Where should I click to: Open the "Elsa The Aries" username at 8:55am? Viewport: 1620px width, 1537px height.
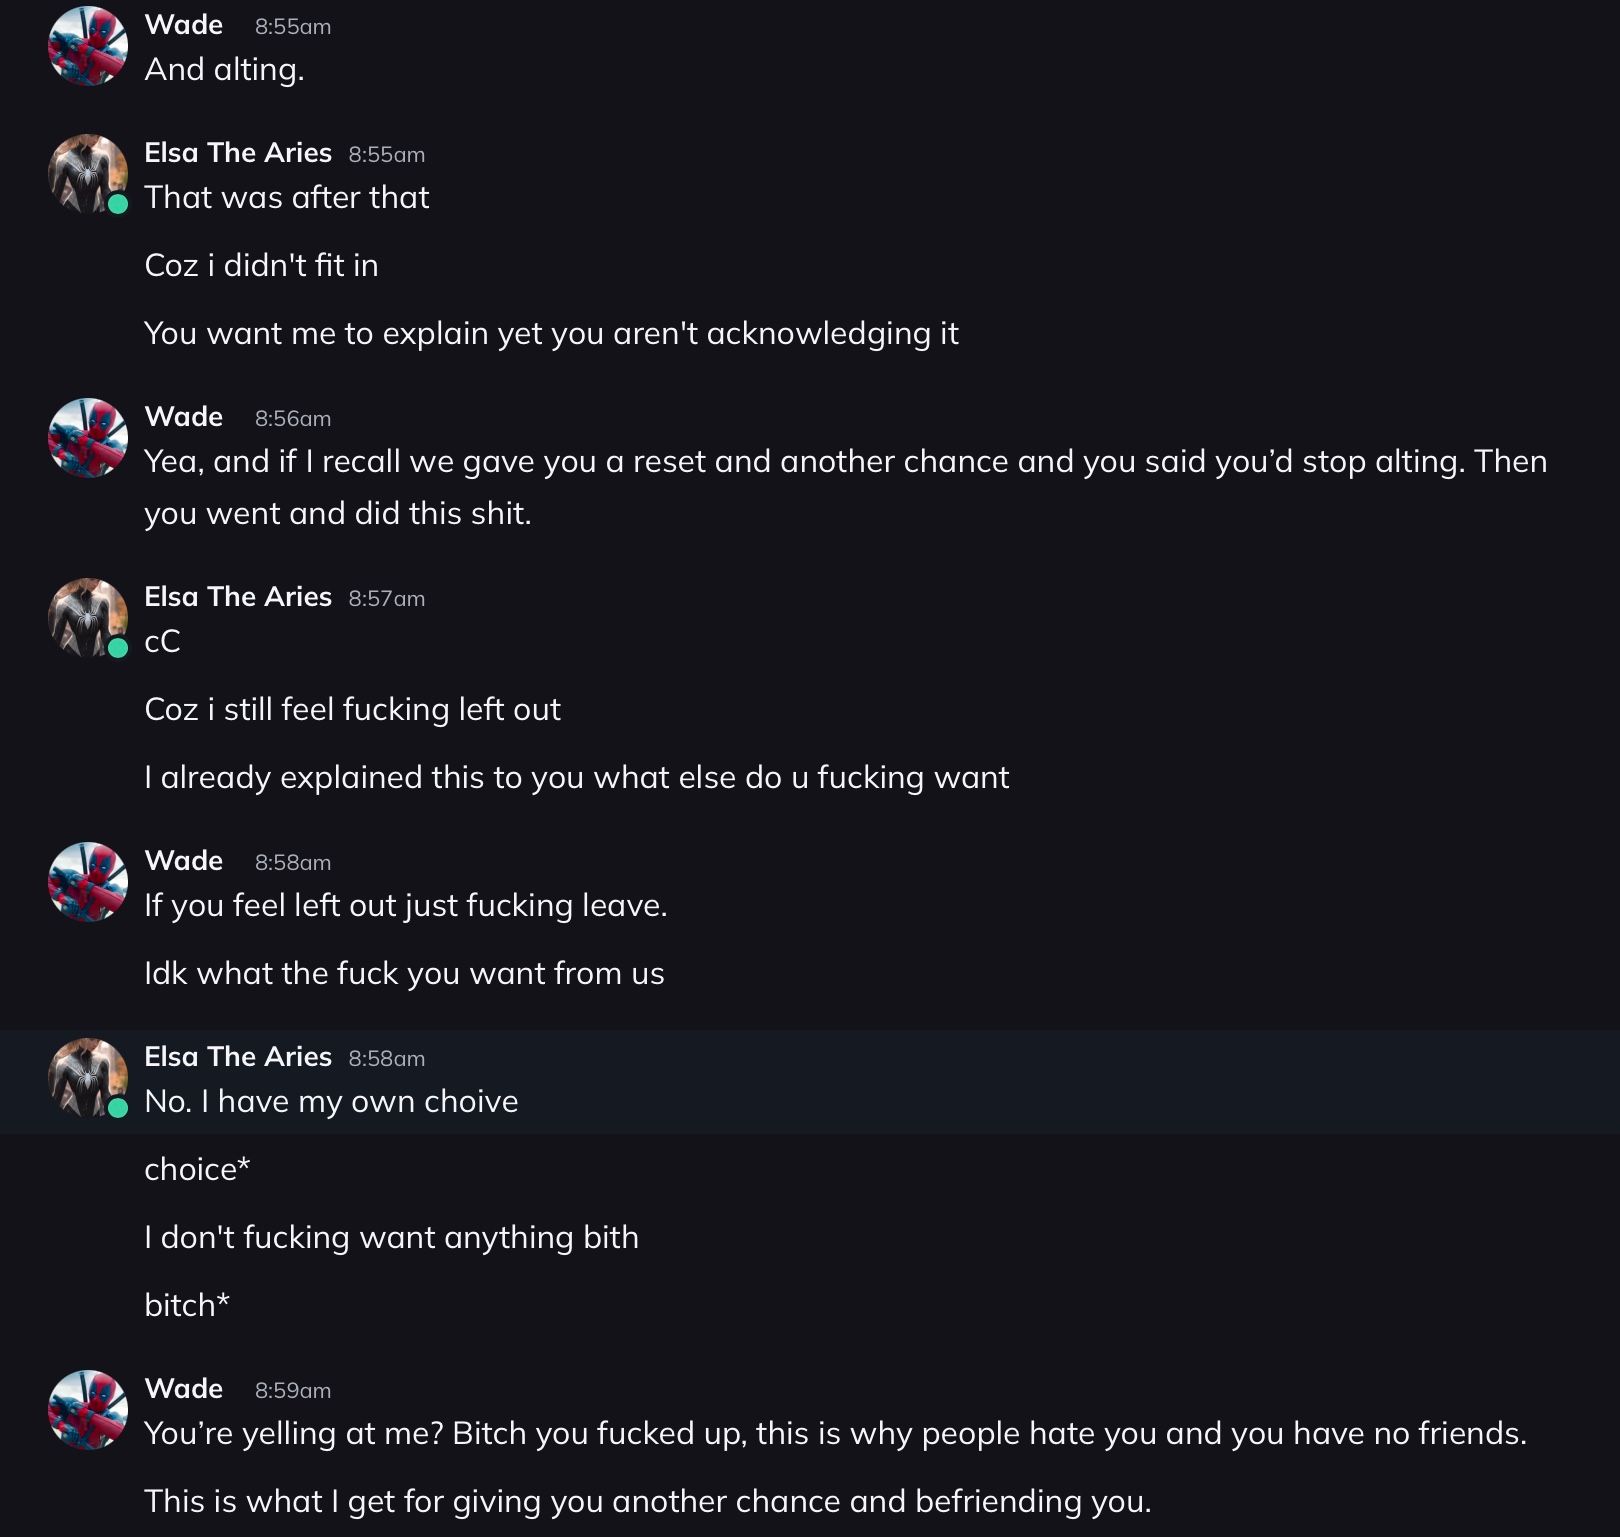(238, 153)
